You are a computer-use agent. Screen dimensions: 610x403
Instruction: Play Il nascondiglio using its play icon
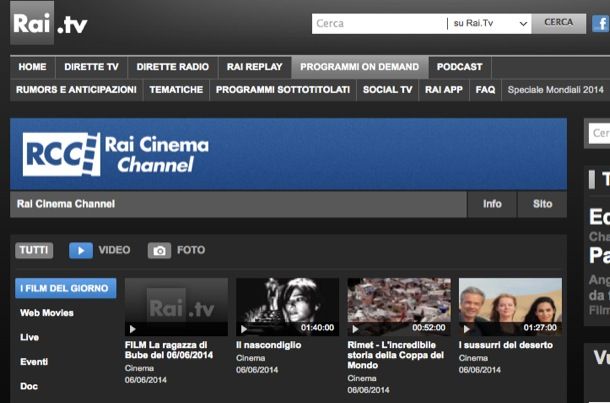[x=244, y=328]
